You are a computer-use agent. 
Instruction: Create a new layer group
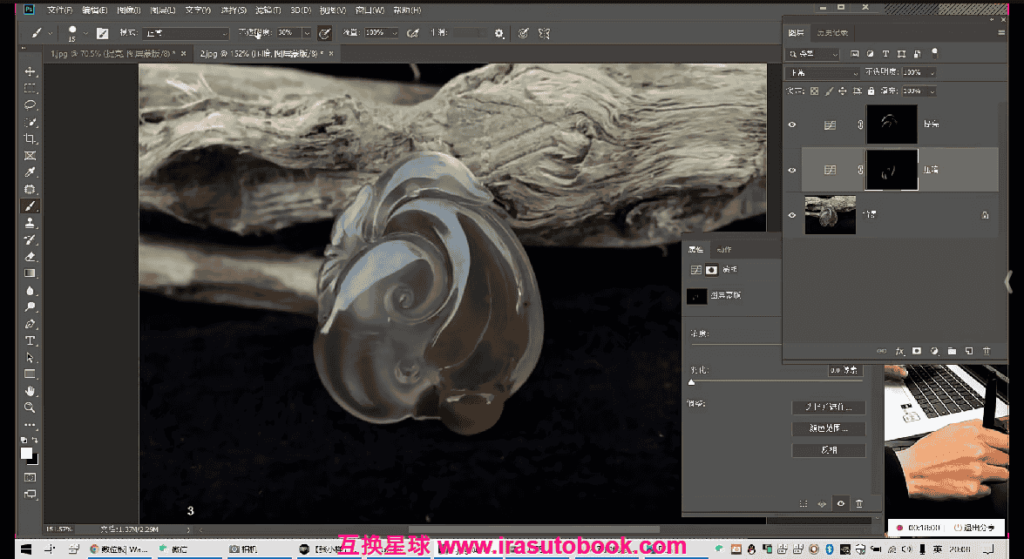[x=952, y=351]
